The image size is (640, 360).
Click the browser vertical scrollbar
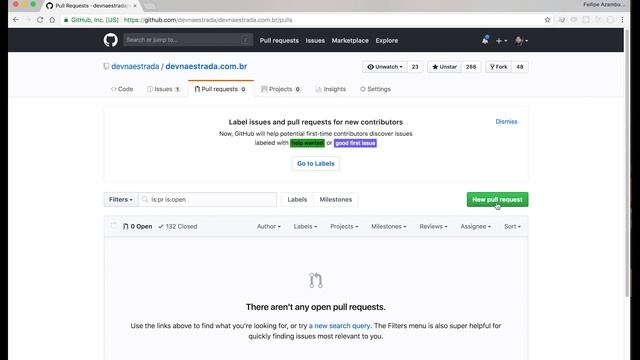click(627, 163)
